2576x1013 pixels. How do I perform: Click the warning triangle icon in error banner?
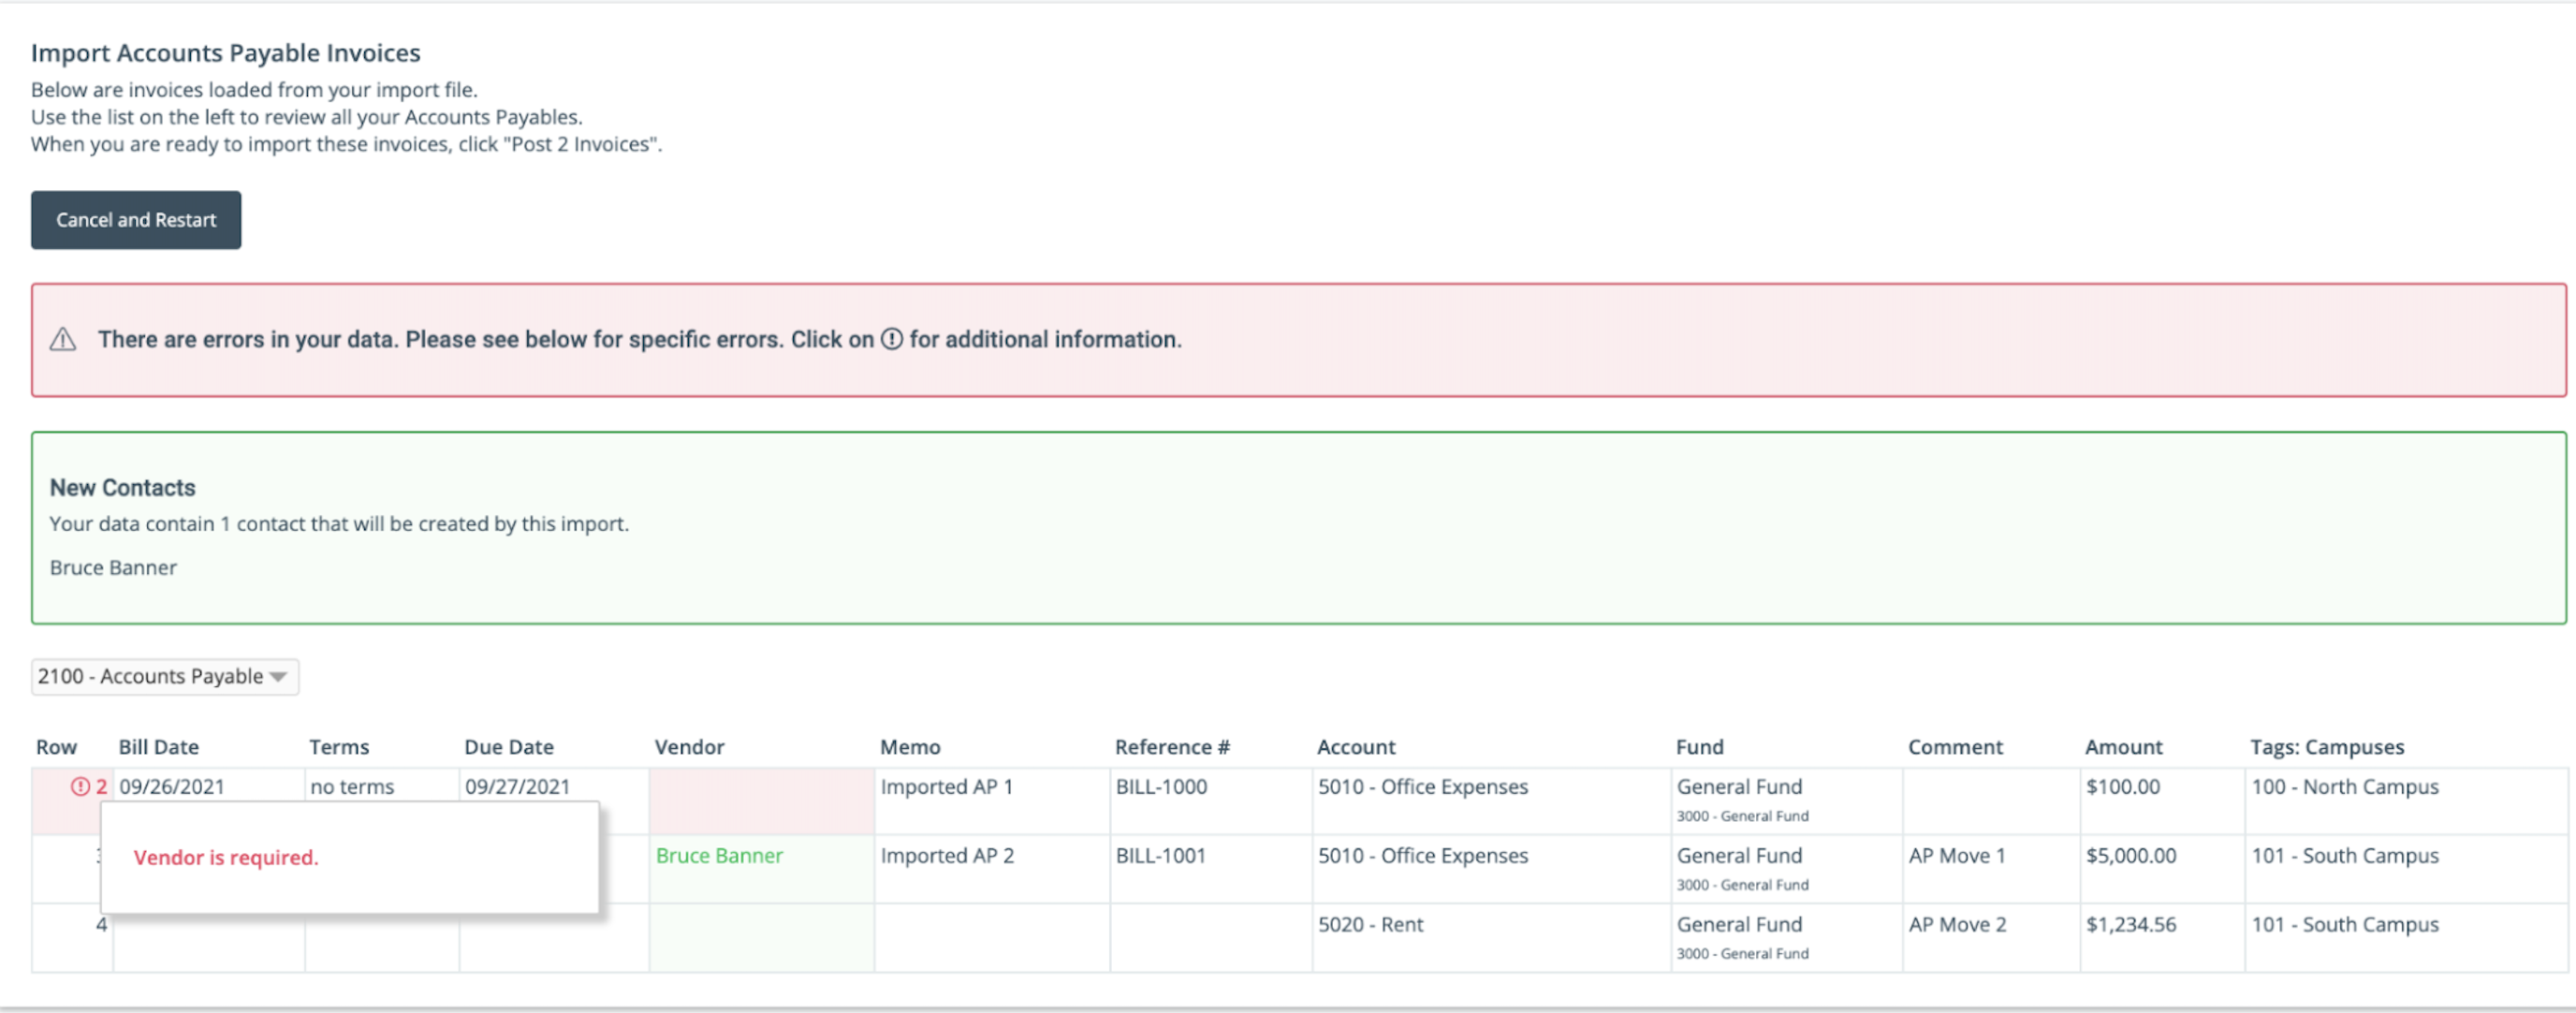tap(63, 340)
